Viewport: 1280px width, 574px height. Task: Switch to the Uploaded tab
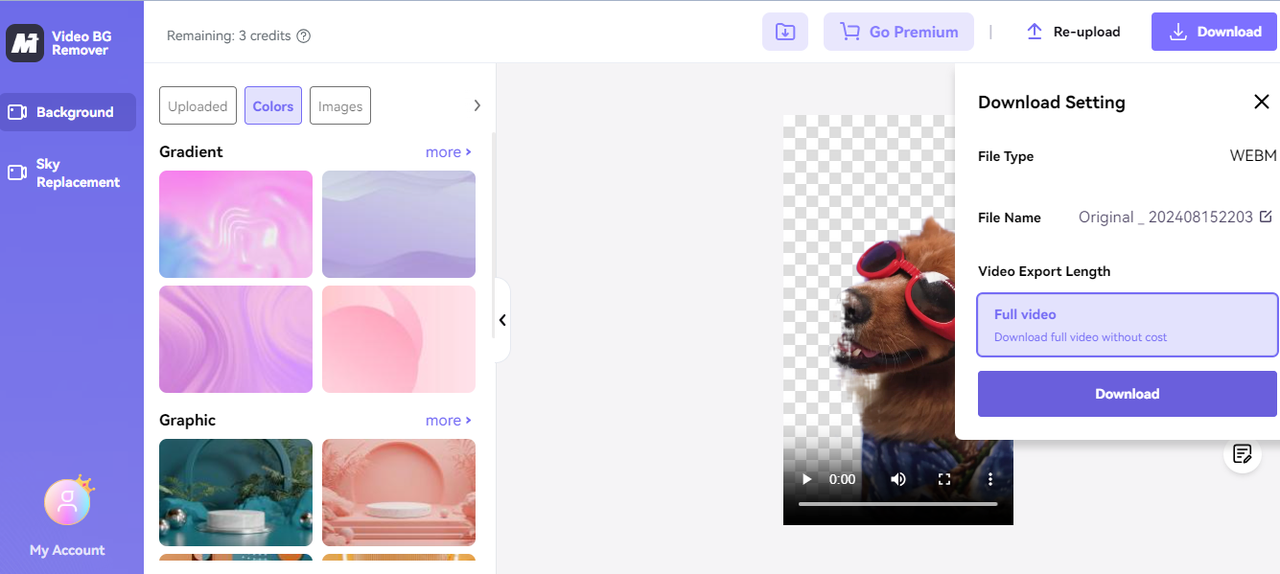point(198,106)
